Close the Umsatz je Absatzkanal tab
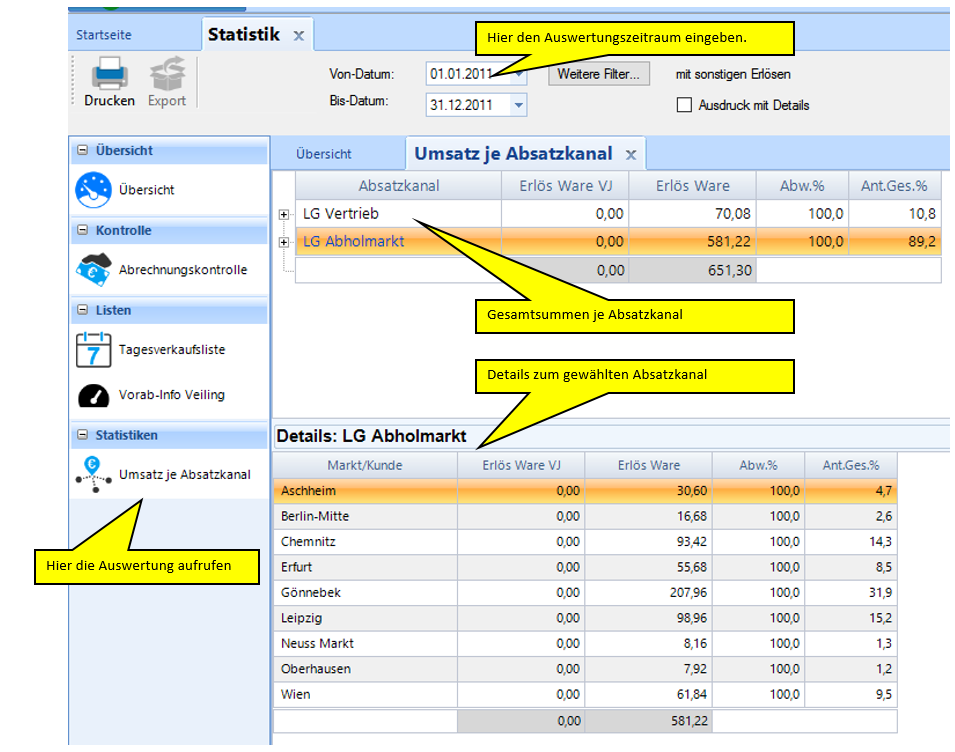This screenshot has width=955, height=752. coord(631,155)
